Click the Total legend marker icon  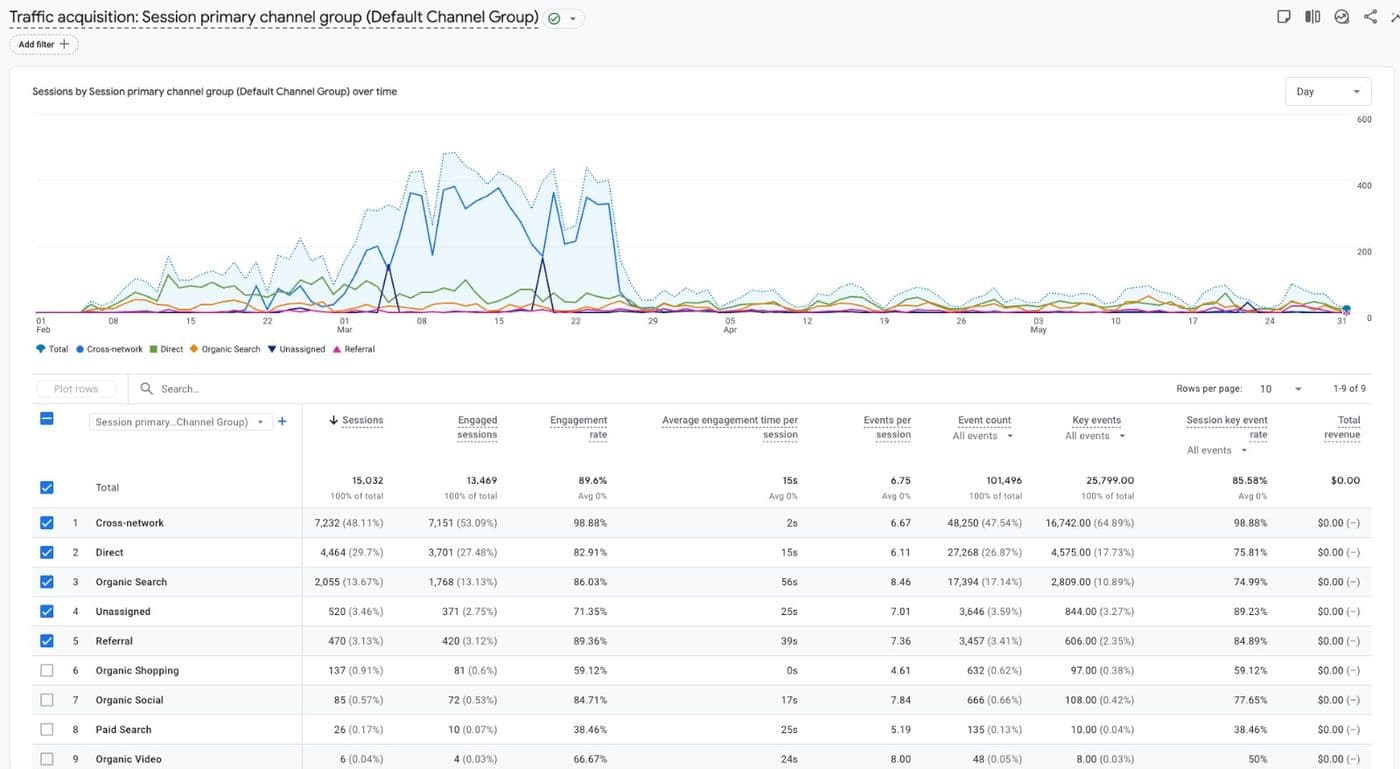coord(40,349)
